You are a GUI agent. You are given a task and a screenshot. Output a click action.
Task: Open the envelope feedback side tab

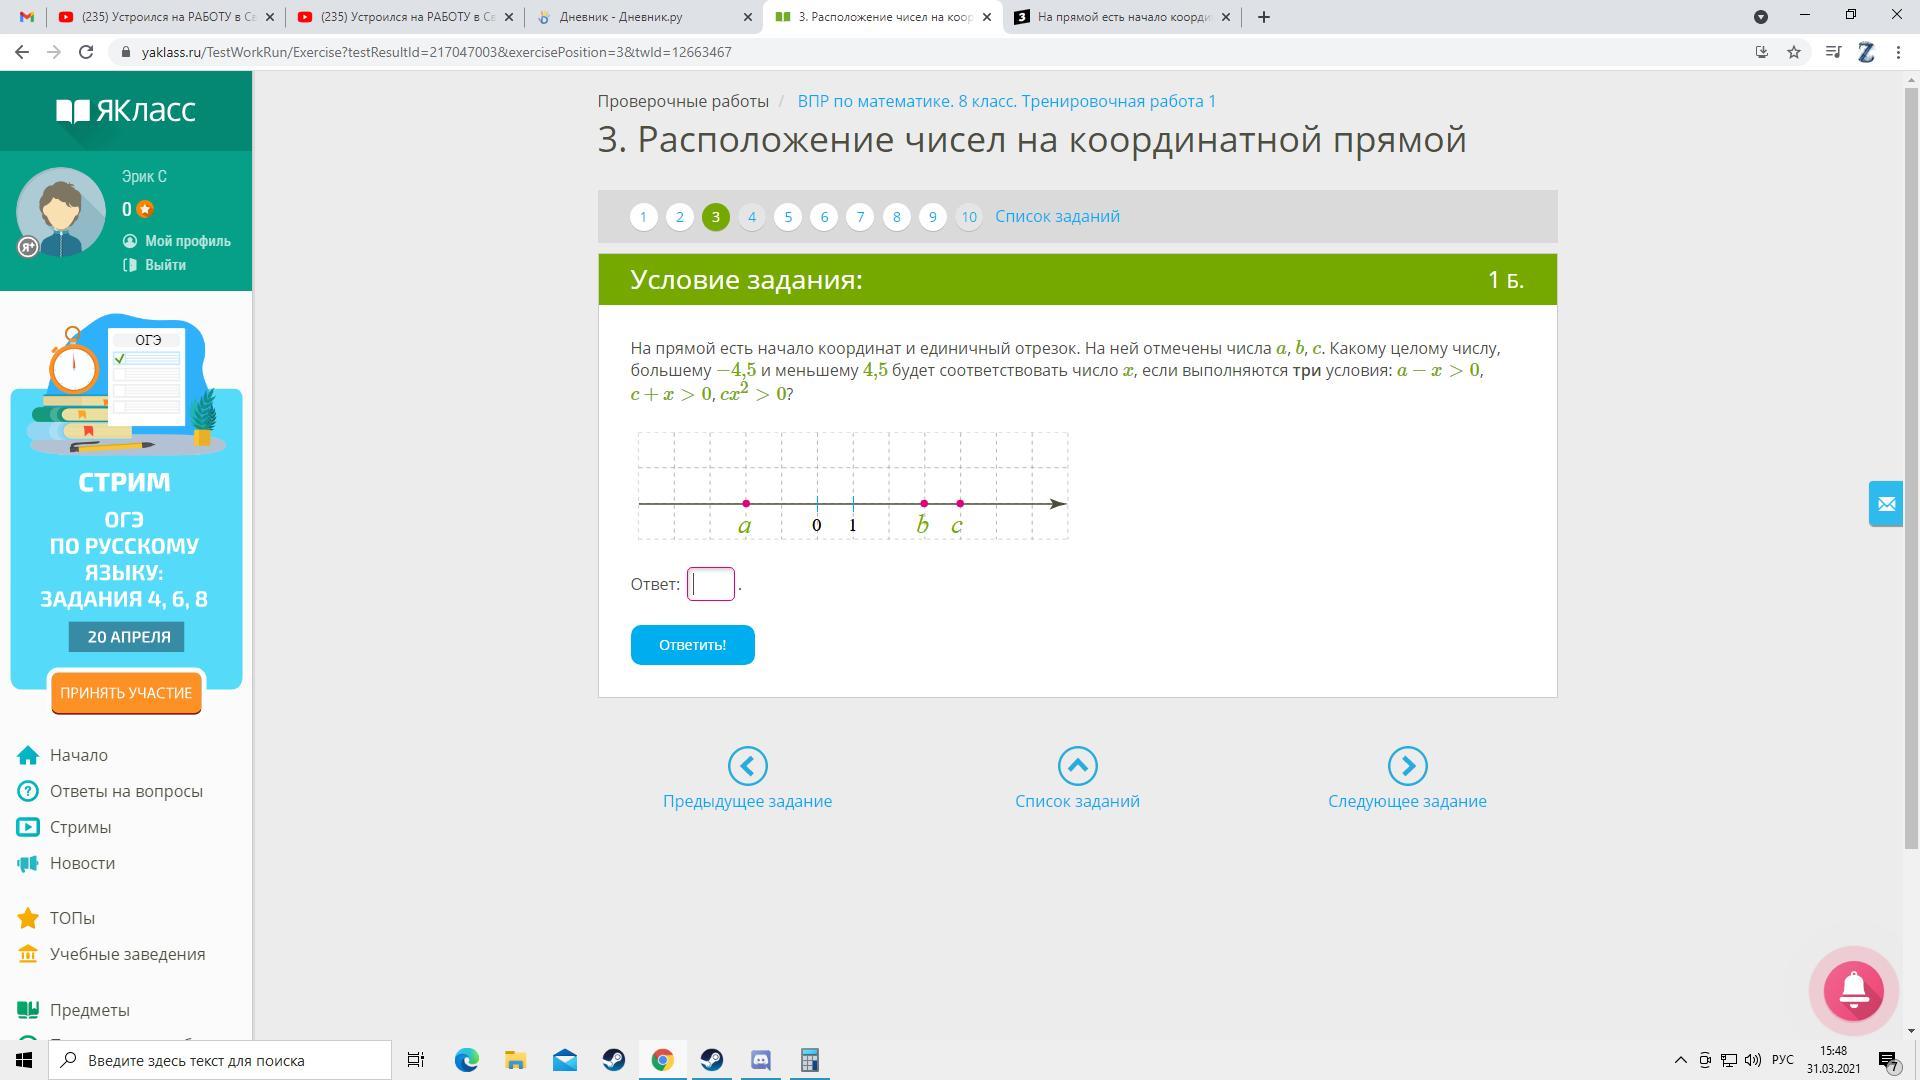pos(1886,504)
